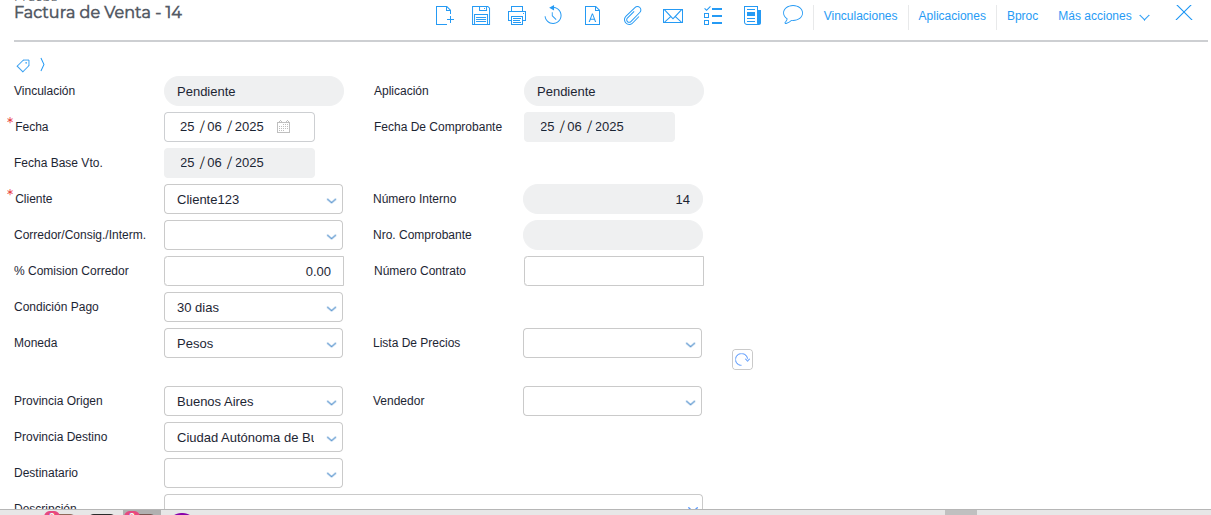Screen dimensions: 1211x515
Task: Click the new document icon
Action: 445,15
